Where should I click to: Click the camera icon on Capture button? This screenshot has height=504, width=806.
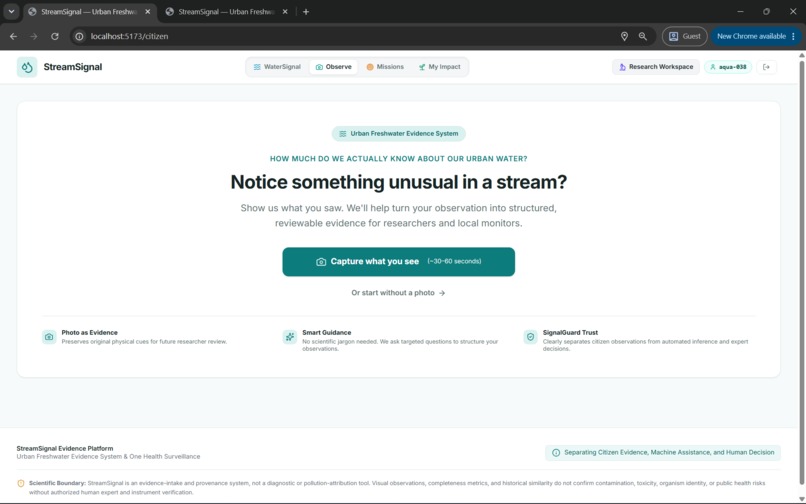(321, 262)
